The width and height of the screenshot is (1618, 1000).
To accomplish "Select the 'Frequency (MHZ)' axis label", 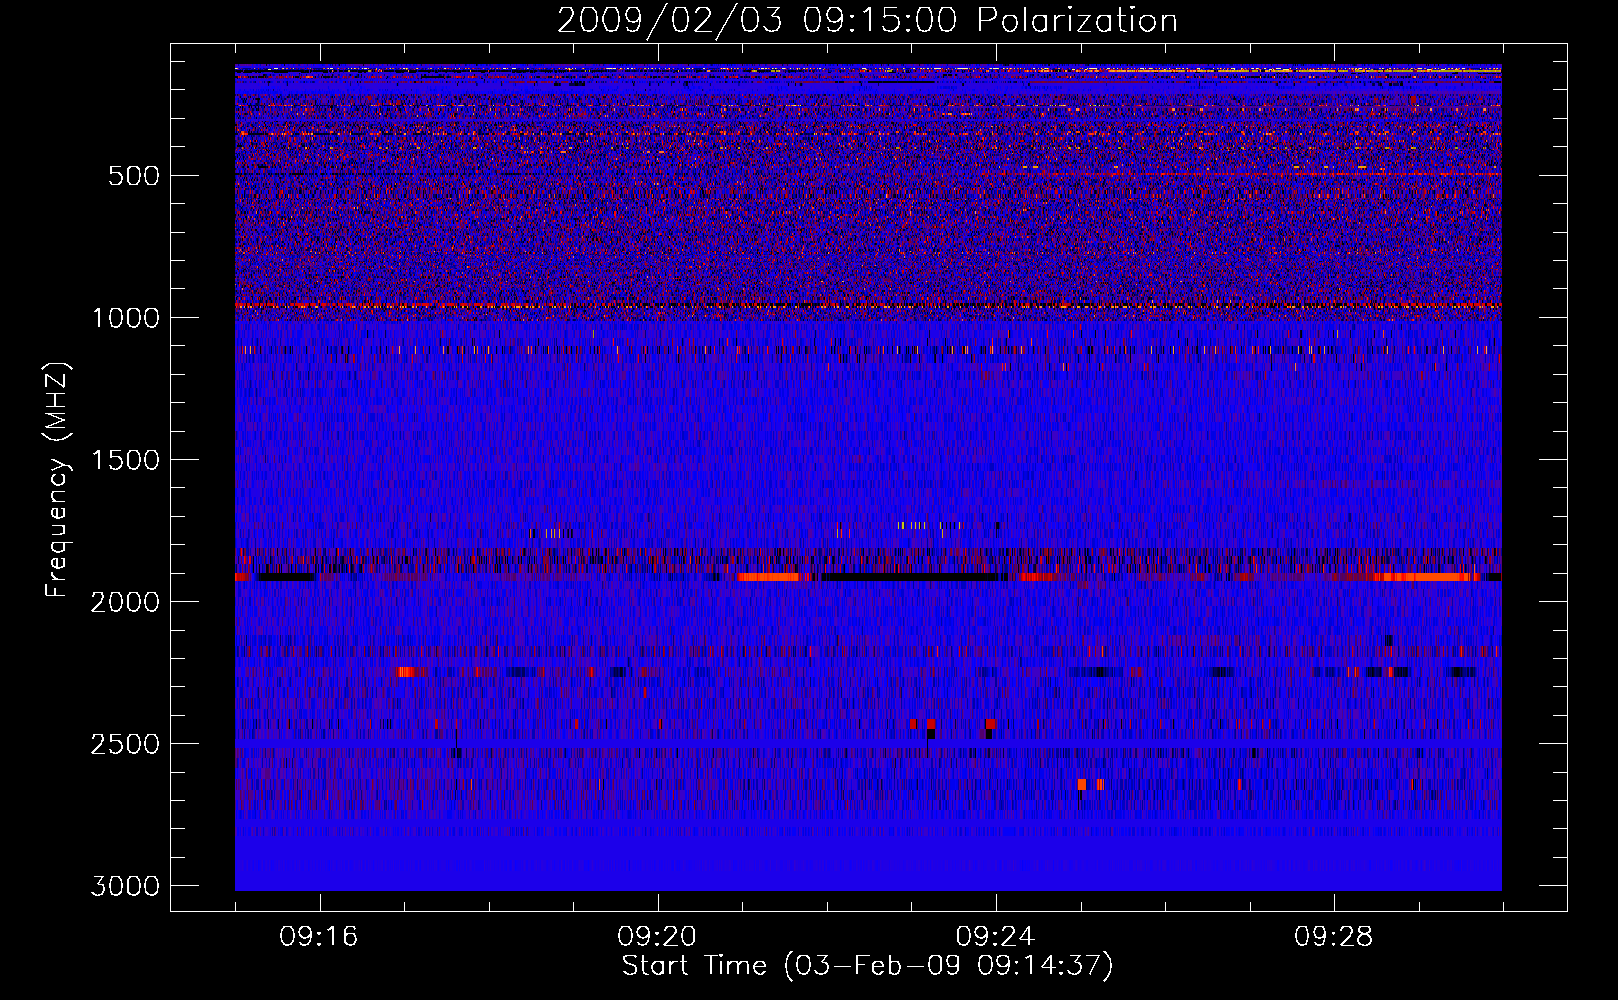I will pos(58,480).
